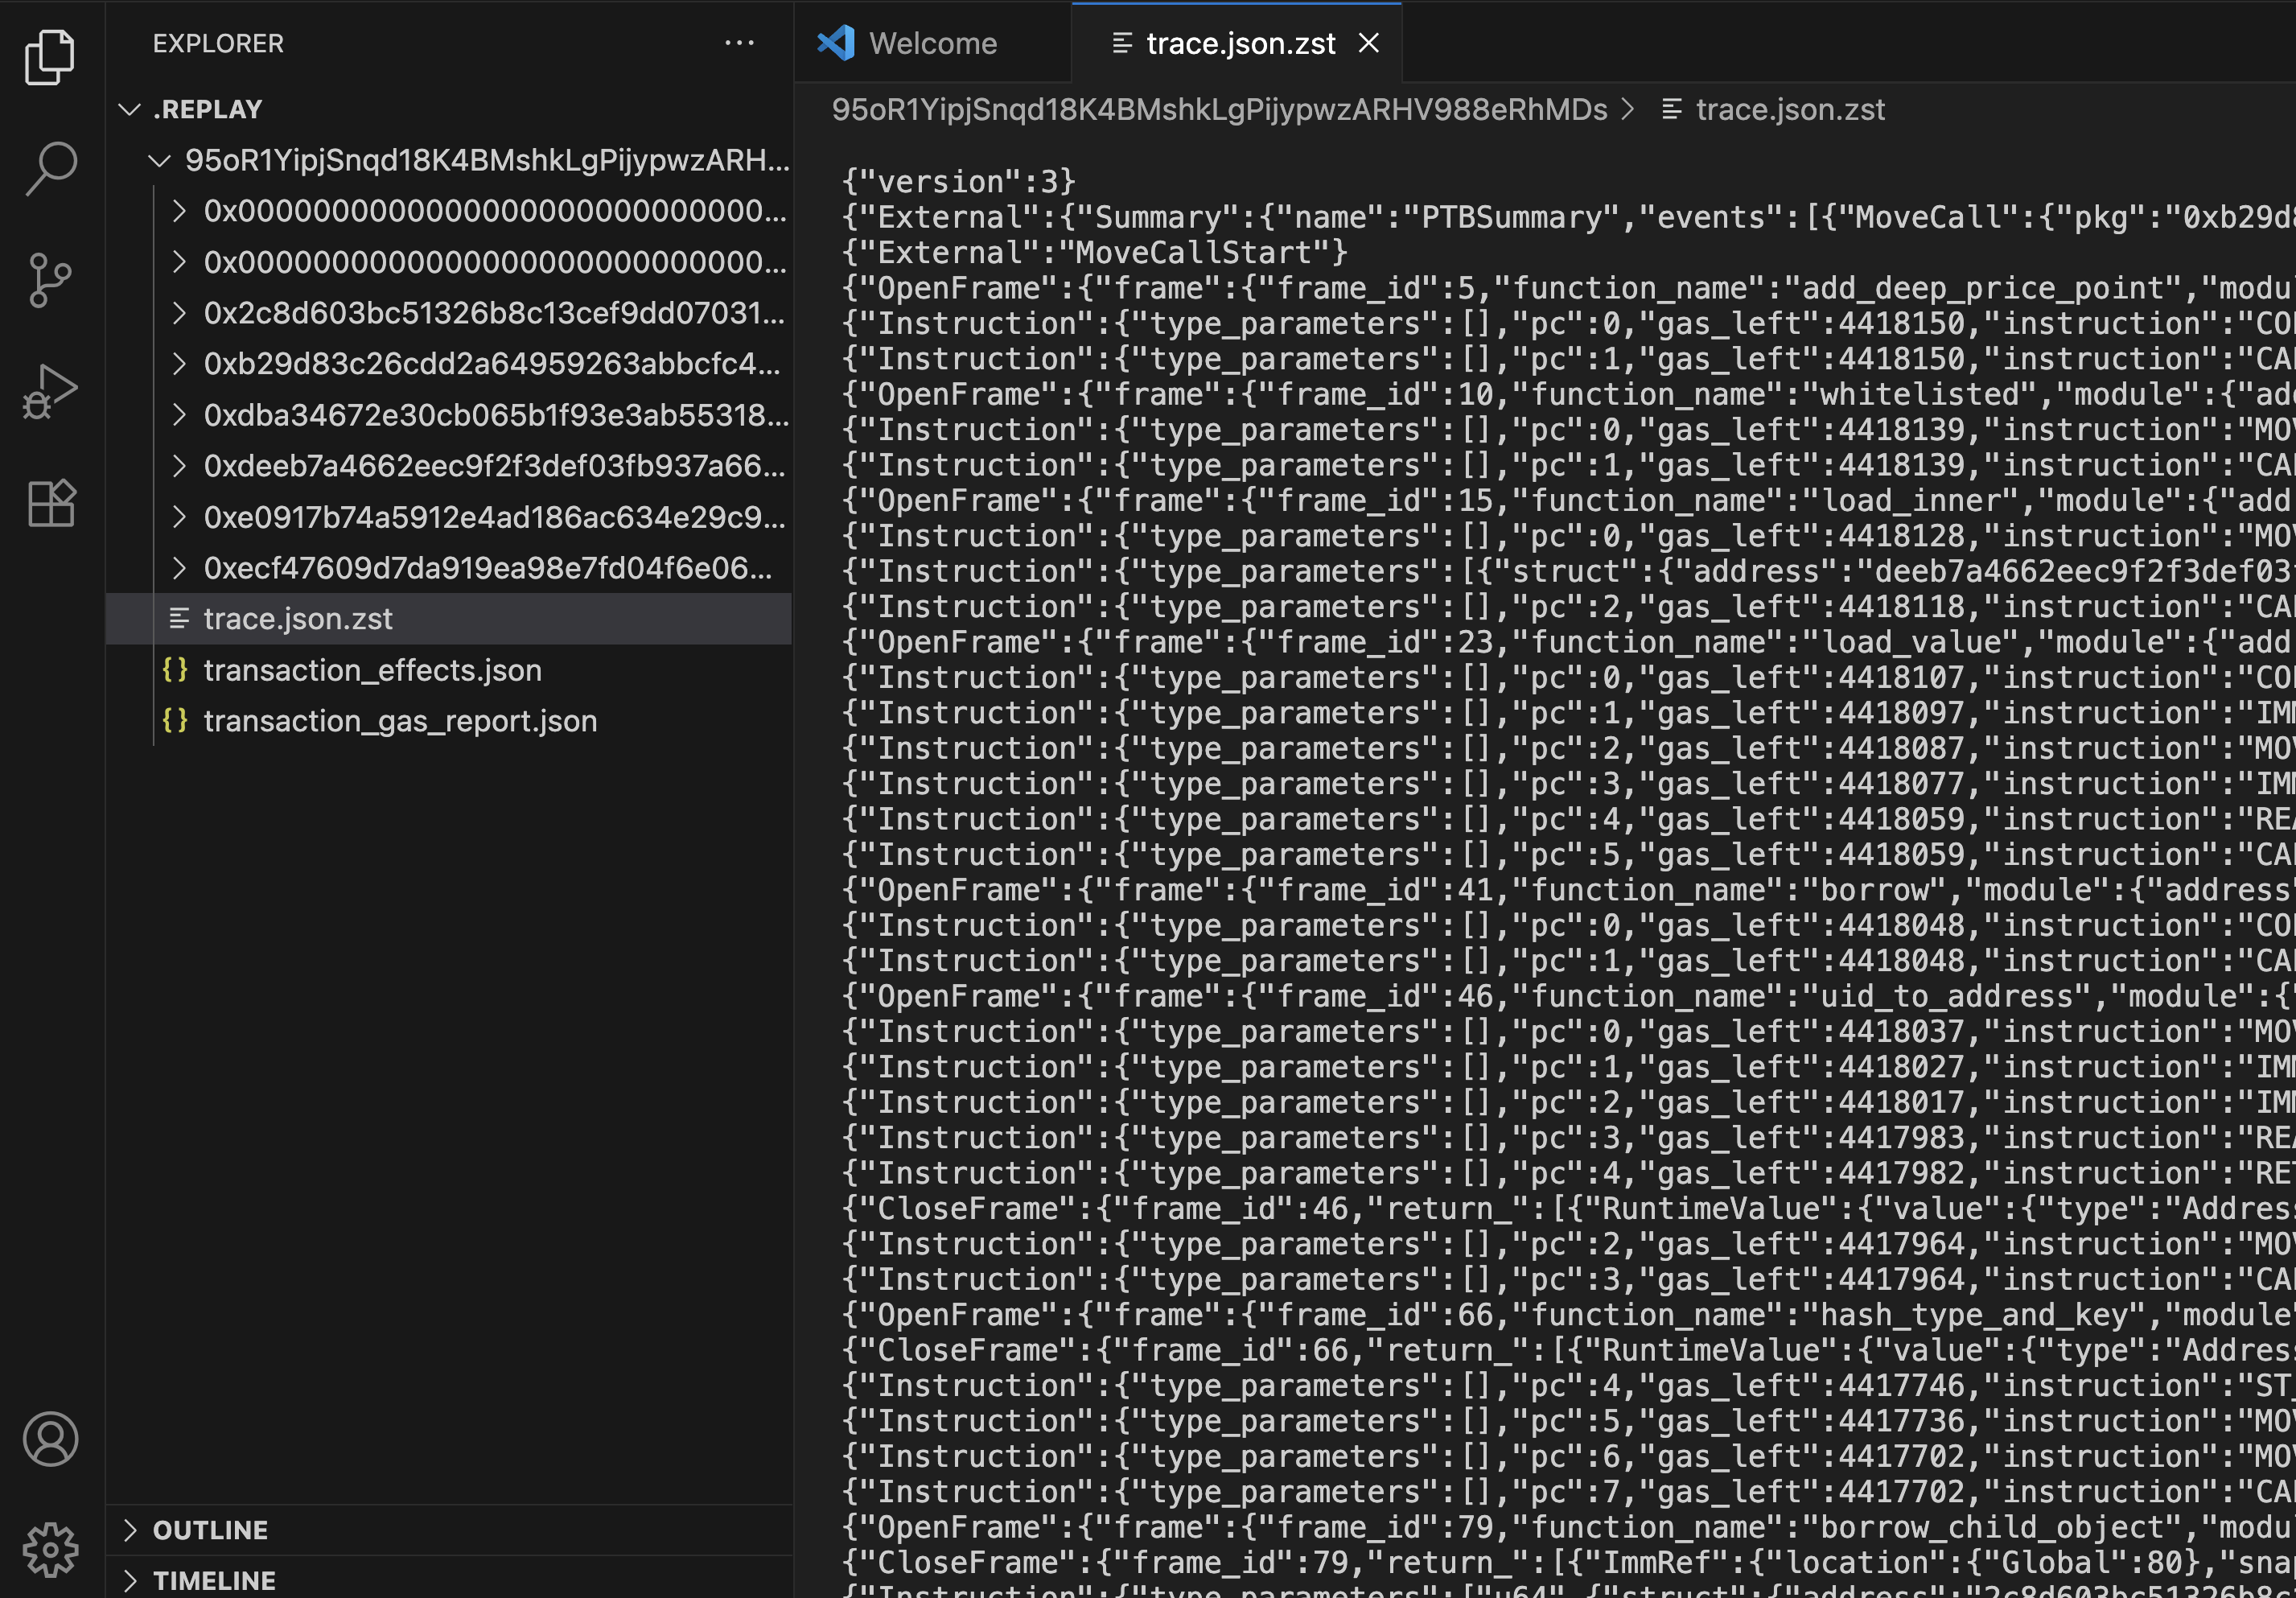2296x1598 pixels.
Task: Open the Extensions view icon
Action: point(50,503)
